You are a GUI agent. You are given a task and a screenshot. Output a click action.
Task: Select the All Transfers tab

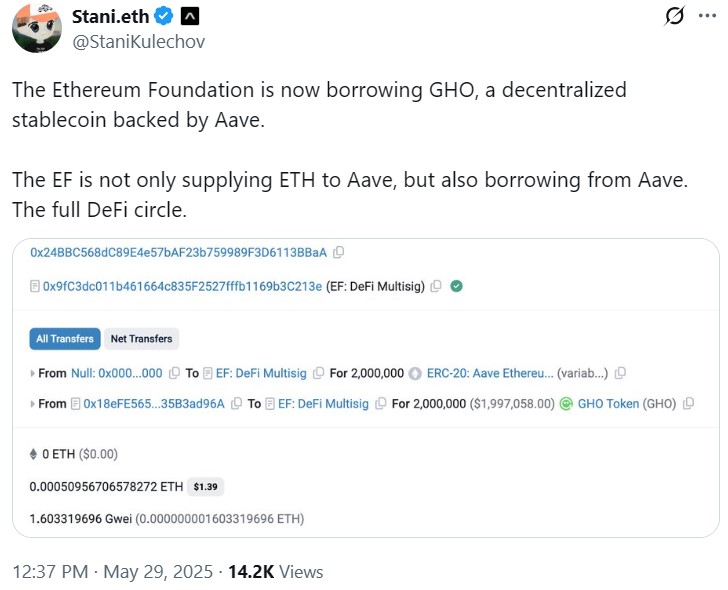point(65,339)
